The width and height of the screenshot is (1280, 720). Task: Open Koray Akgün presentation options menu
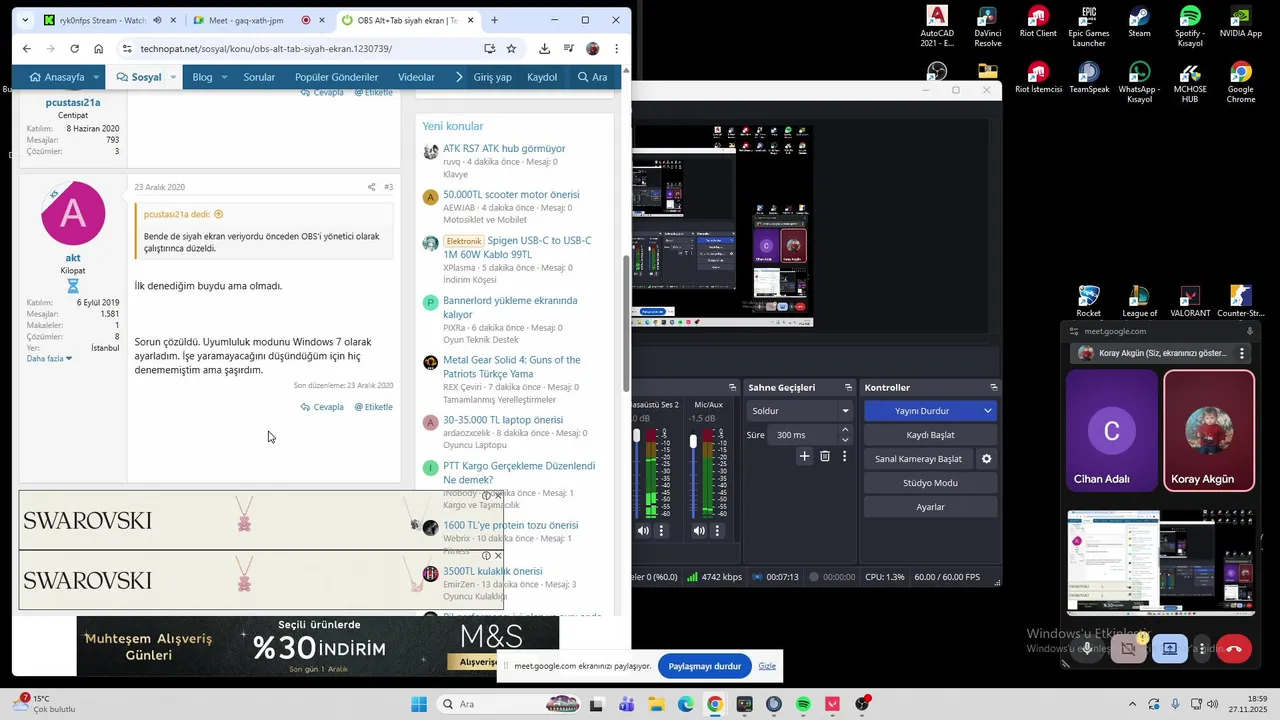(1242, 353)
